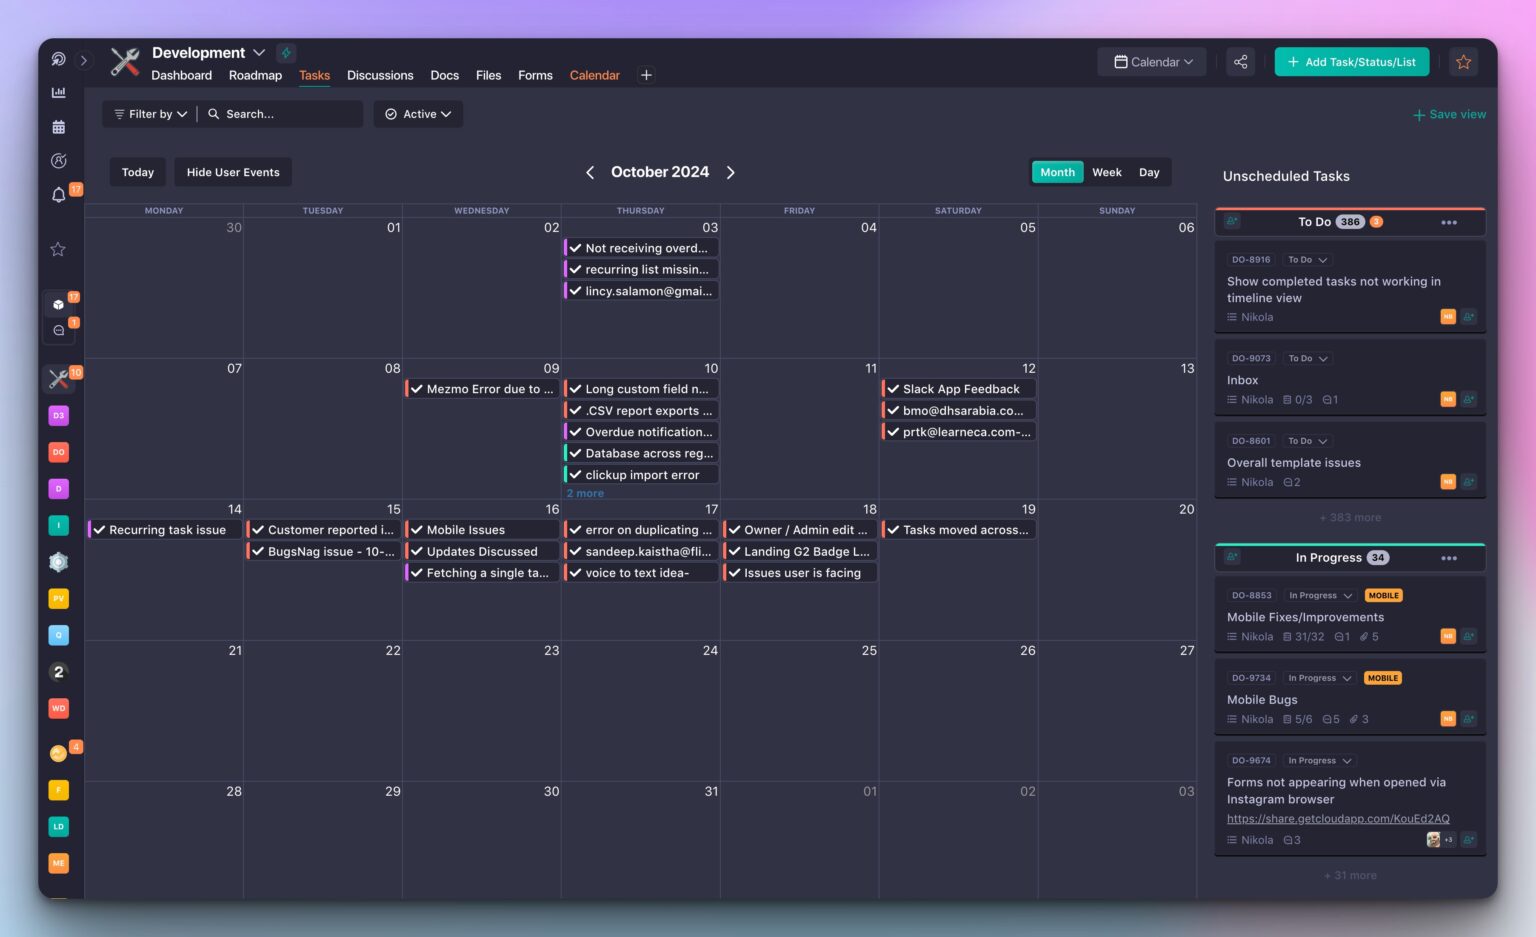Open 'Overall template issues' task card
Image resolution: width=1536 pixels, height=937 pixels.
coord(1350,461)
